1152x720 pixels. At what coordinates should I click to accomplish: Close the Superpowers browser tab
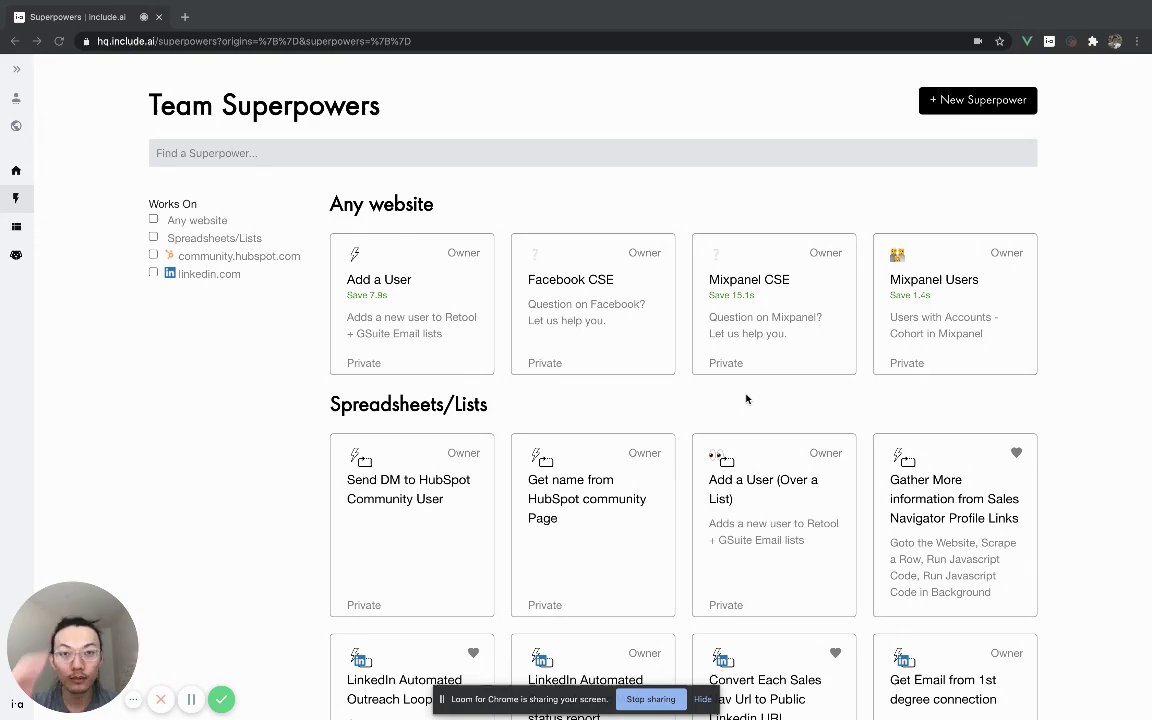coord(159,17)
